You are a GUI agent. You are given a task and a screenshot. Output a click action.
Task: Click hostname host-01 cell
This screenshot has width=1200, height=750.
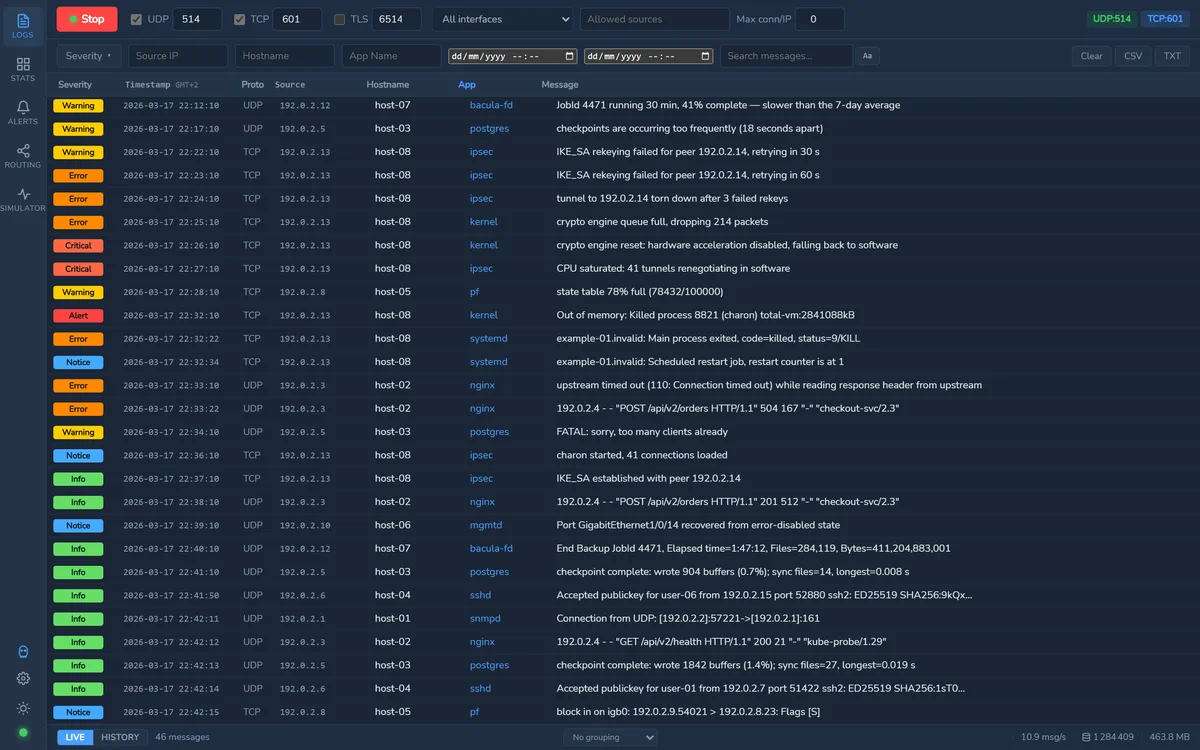393,619
